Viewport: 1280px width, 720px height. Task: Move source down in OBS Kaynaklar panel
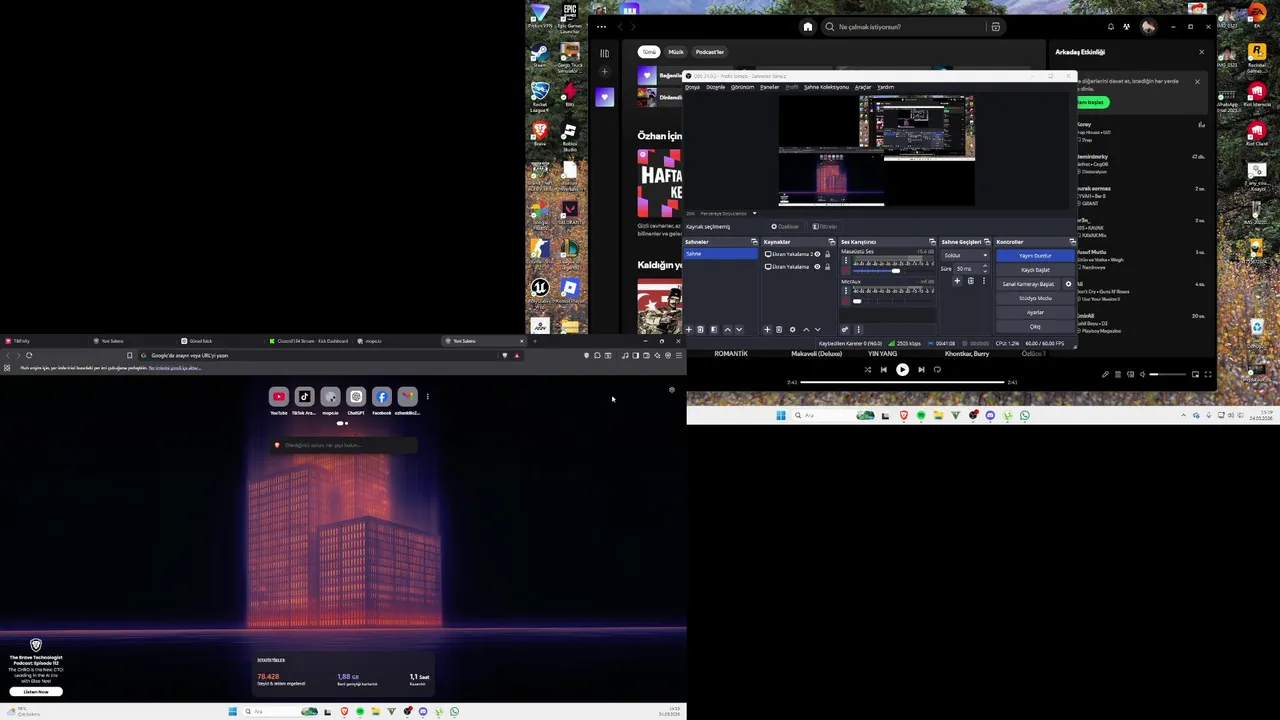(x=818, y=329)
